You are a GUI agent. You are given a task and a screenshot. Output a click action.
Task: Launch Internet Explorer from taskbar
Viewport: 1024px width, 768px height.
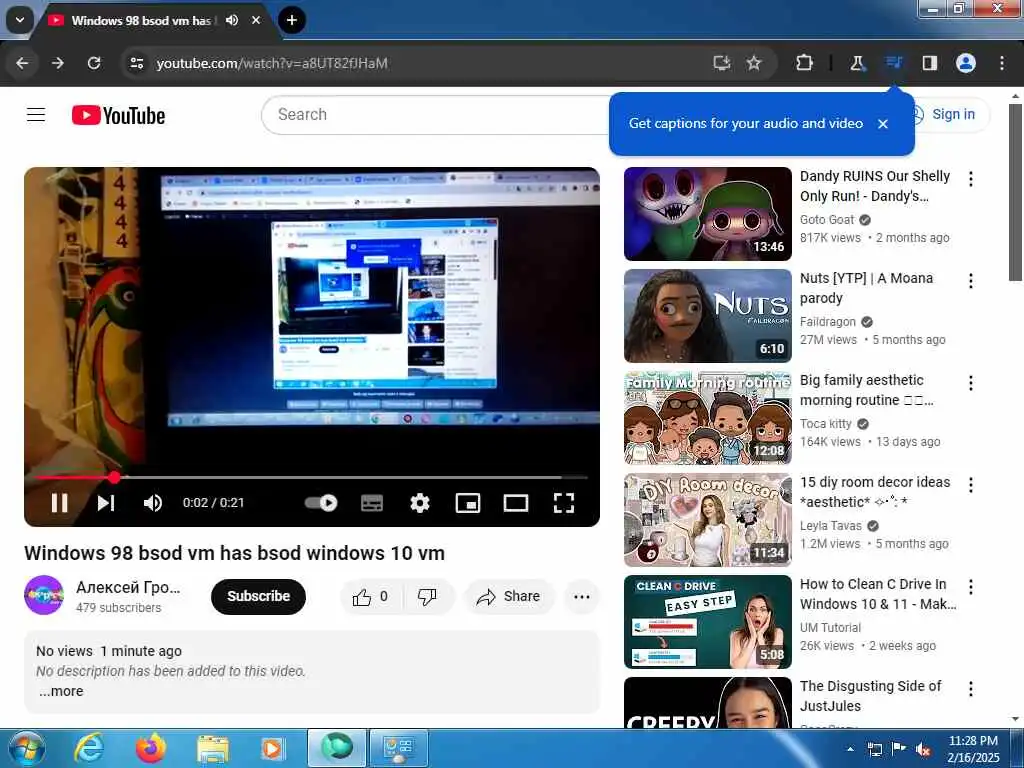click(88, 748)
